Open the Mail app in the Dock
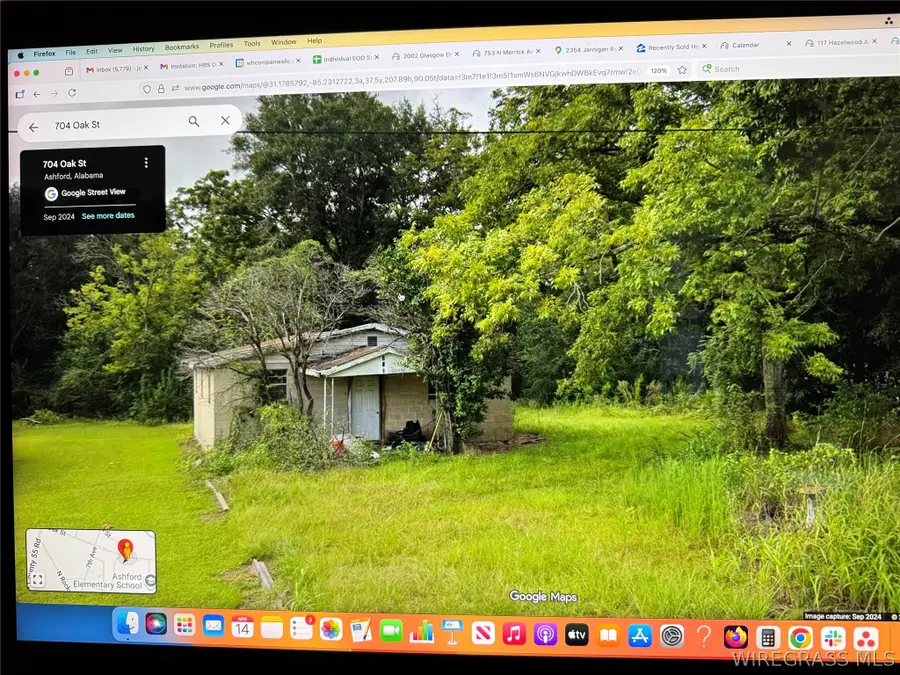900x675 pixels. 213,626
